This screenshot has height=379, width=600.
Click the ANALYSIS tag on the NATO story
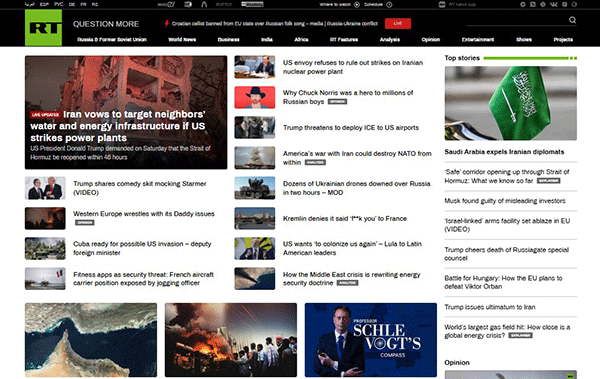point(315,163)
